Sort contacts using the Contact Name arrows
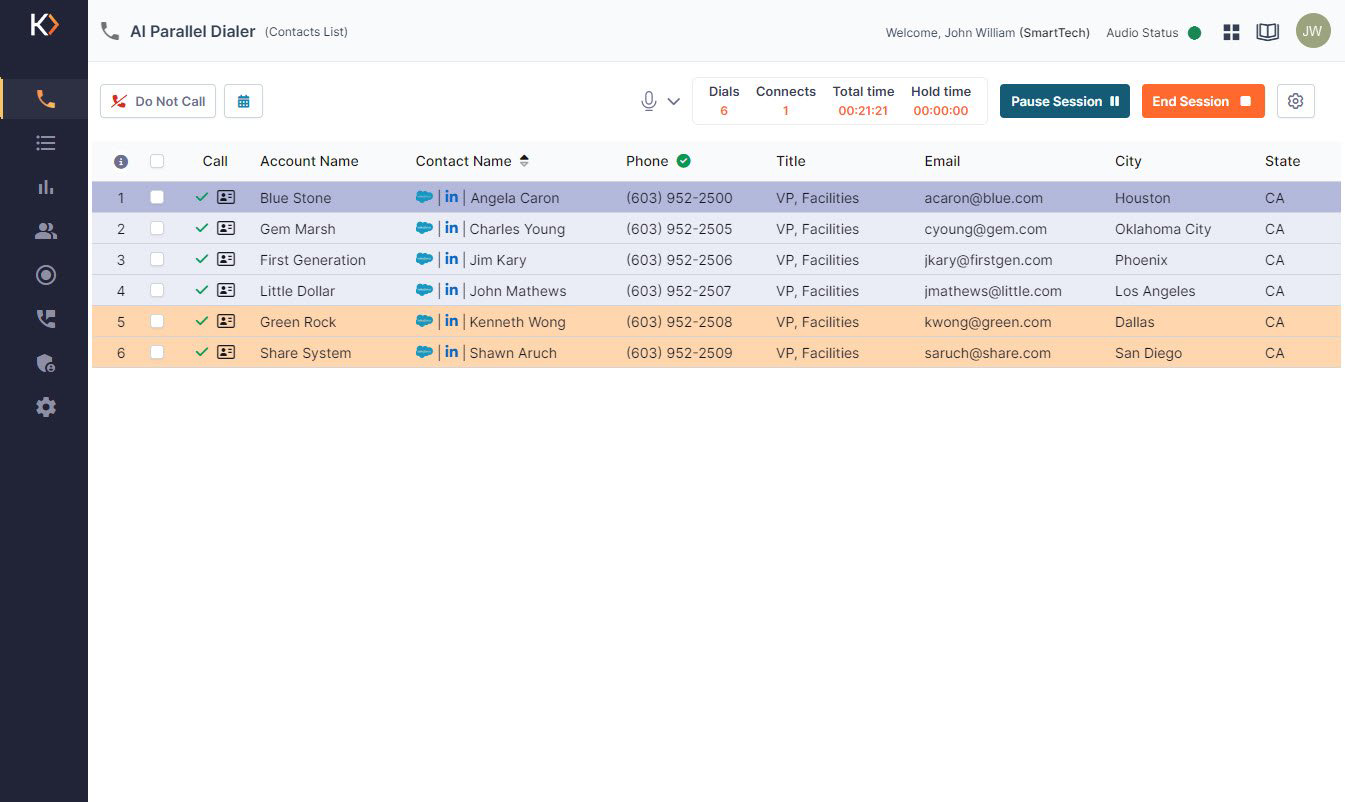Screen dimensions: 1345x802 pos(526,160)
